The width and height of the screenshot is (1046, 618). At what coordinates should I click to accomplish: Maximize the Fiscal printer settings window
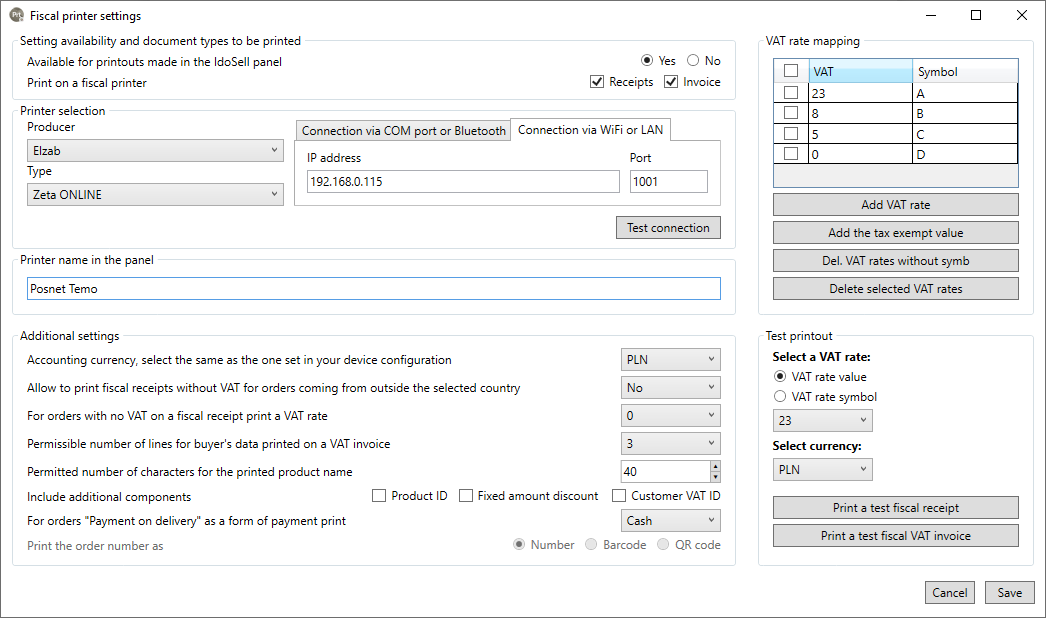coord(976,15)
